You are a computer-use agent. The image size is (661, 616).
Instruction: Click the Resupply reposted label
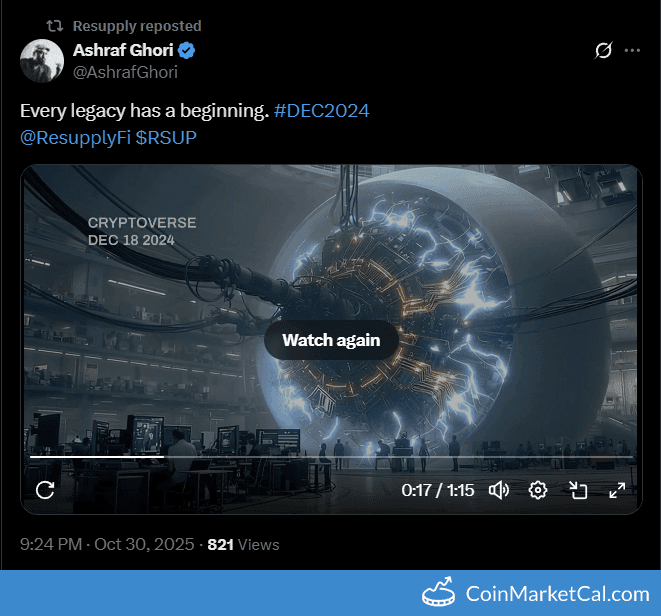(x=137, y=26)
